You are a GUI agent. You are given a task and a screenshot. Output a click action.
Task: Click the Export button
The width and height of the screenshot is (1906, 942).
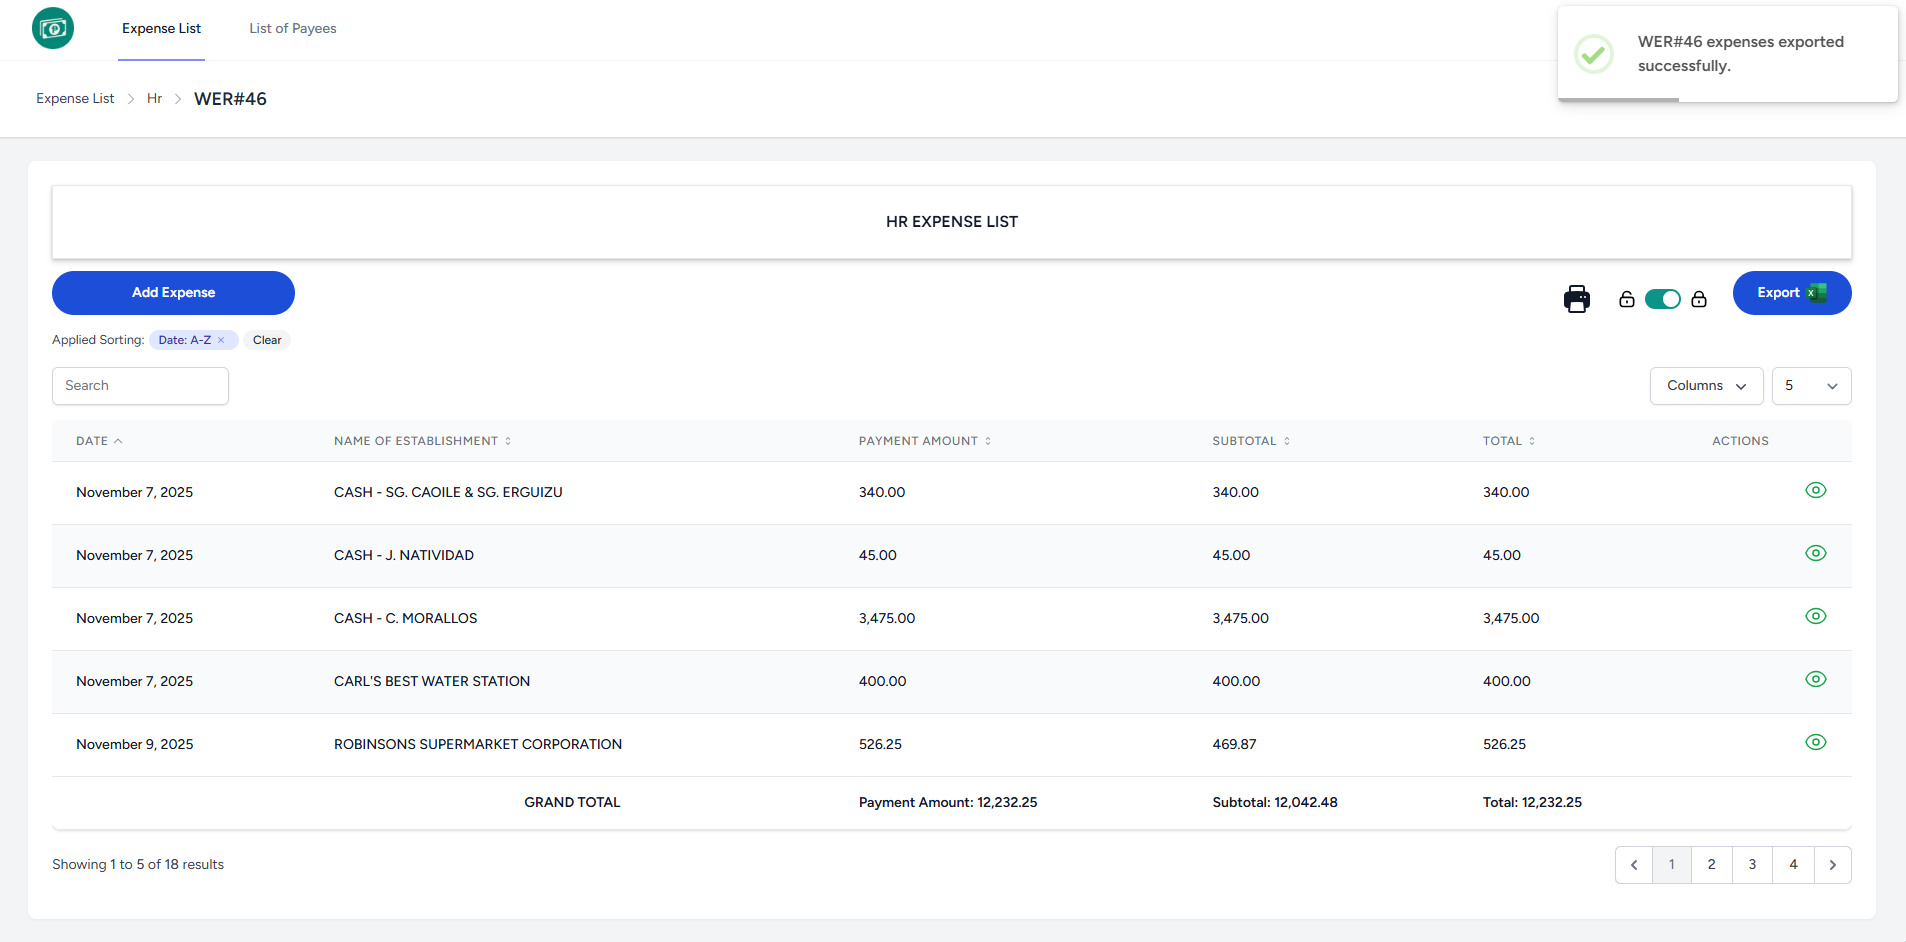[1792, 293]
